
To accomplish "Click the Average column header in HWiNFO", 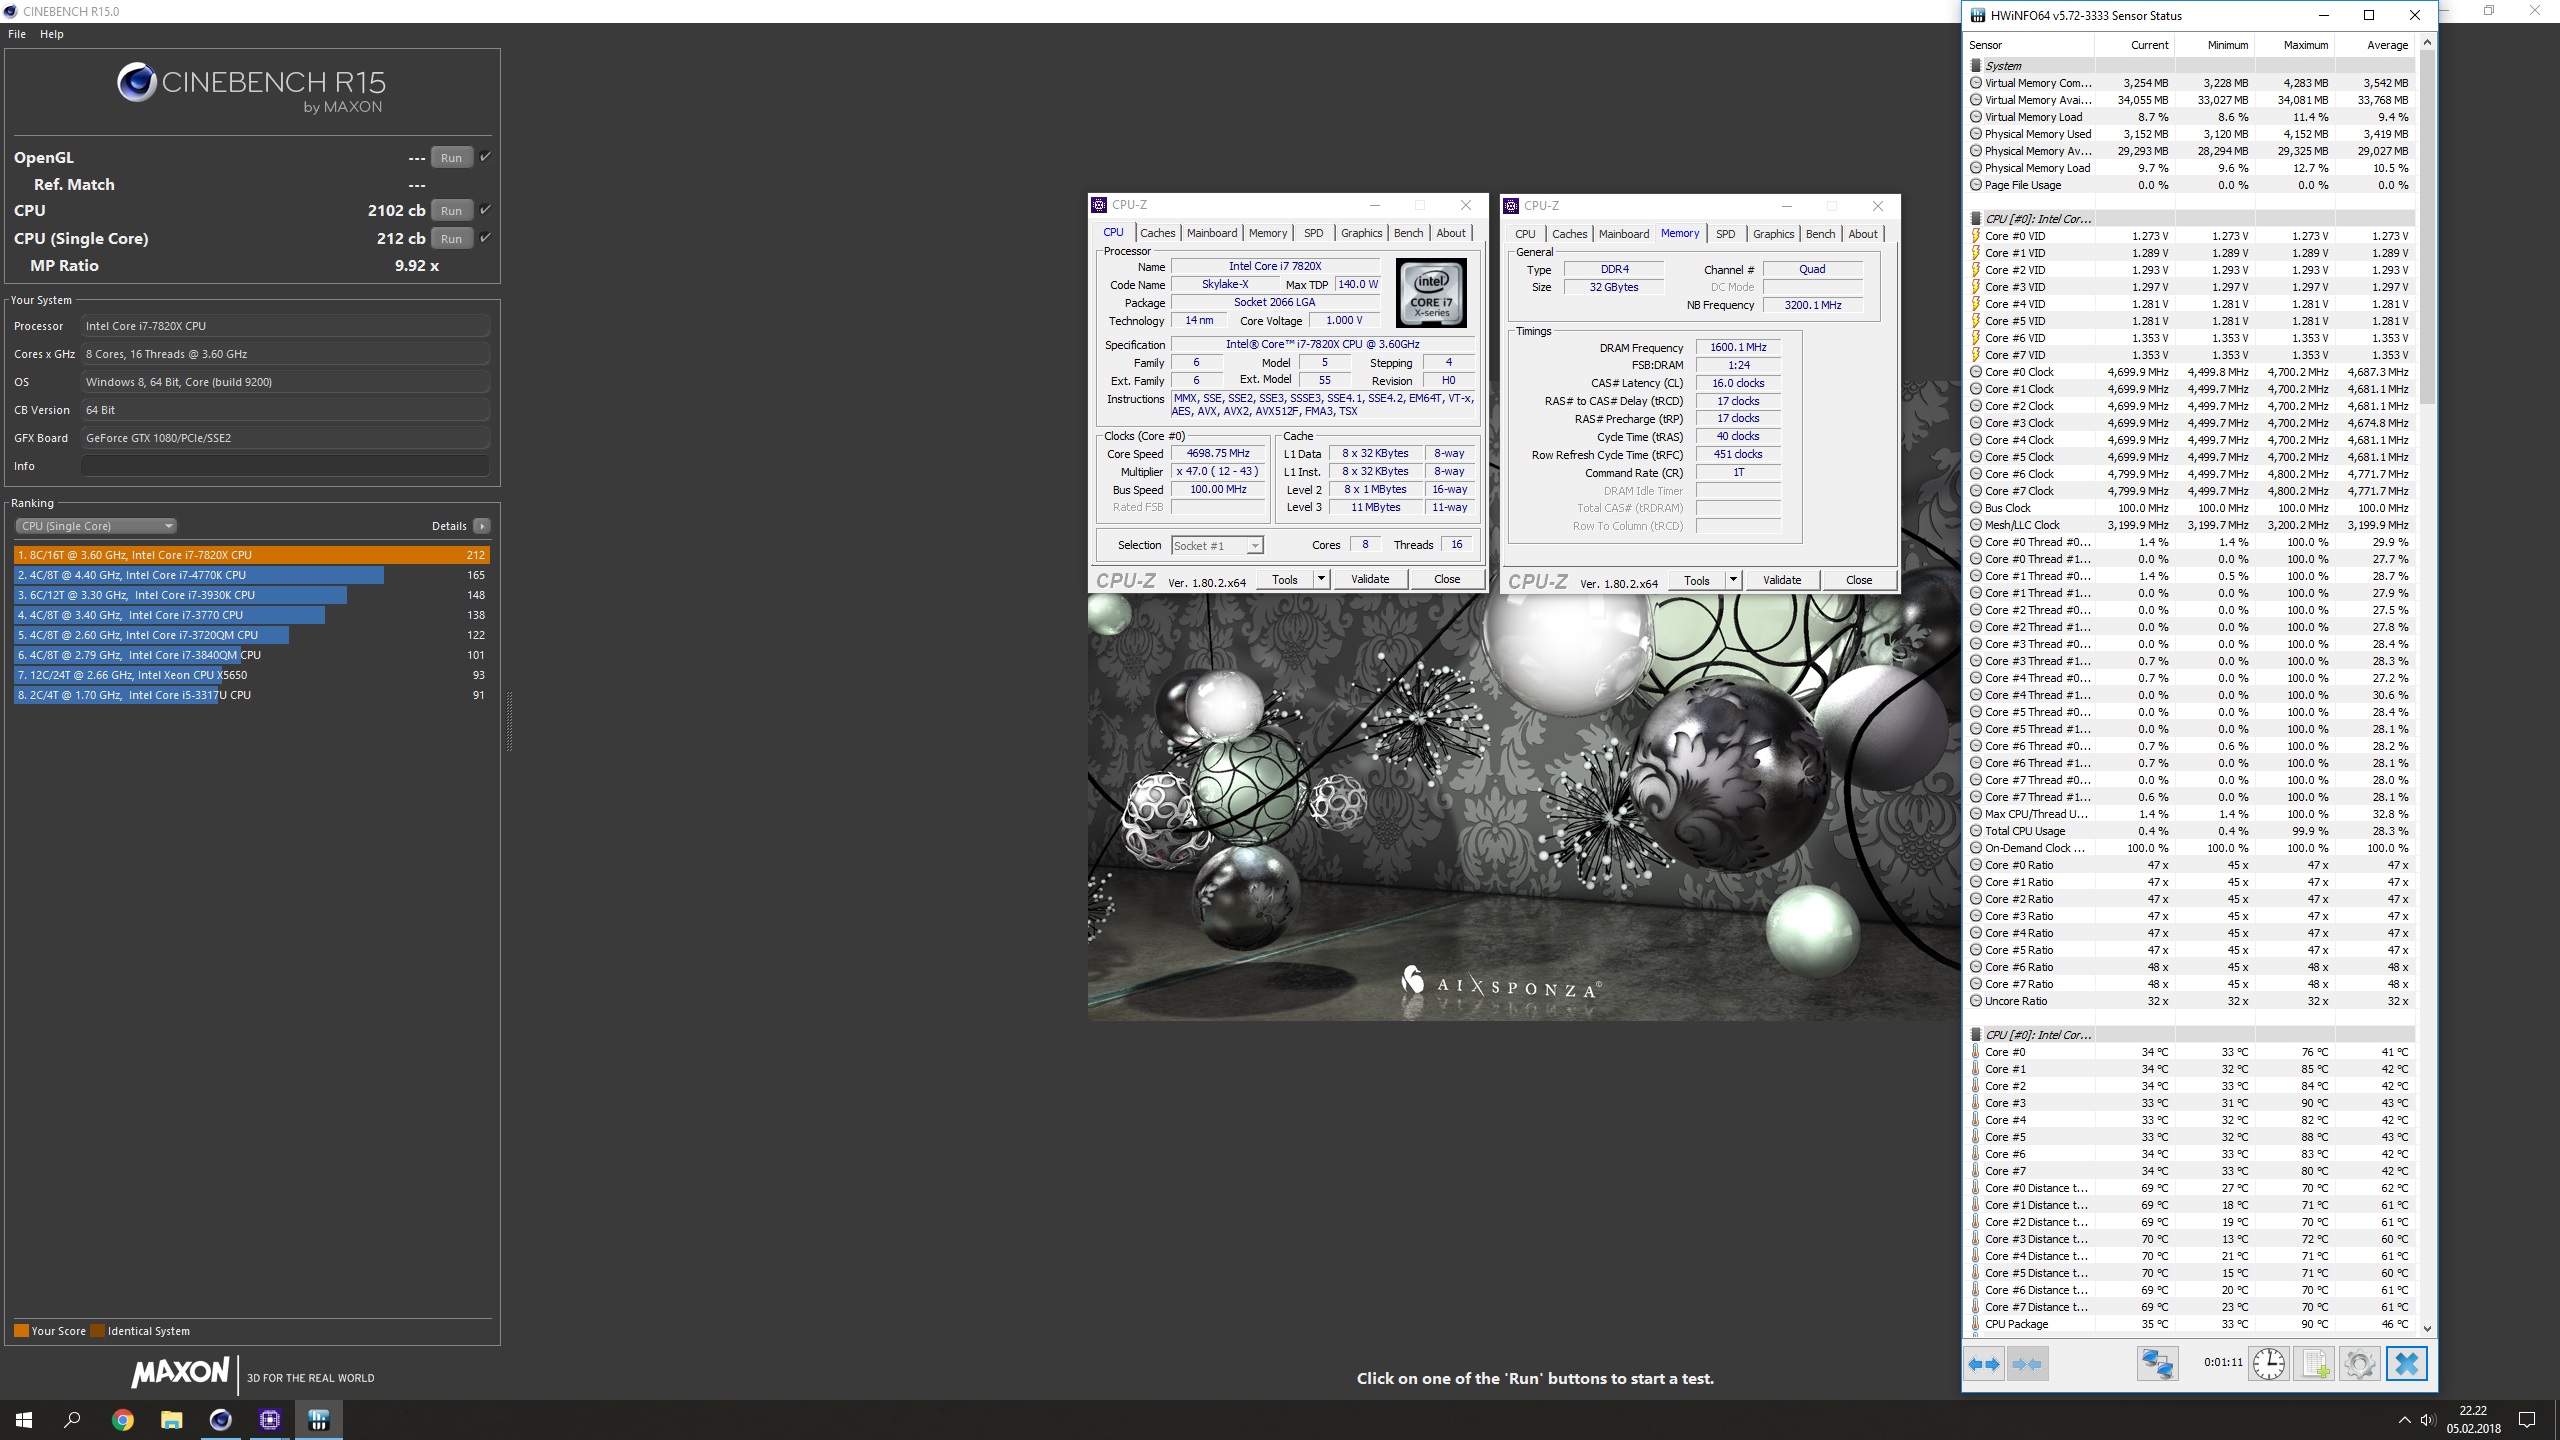I will click(2387, 45).
